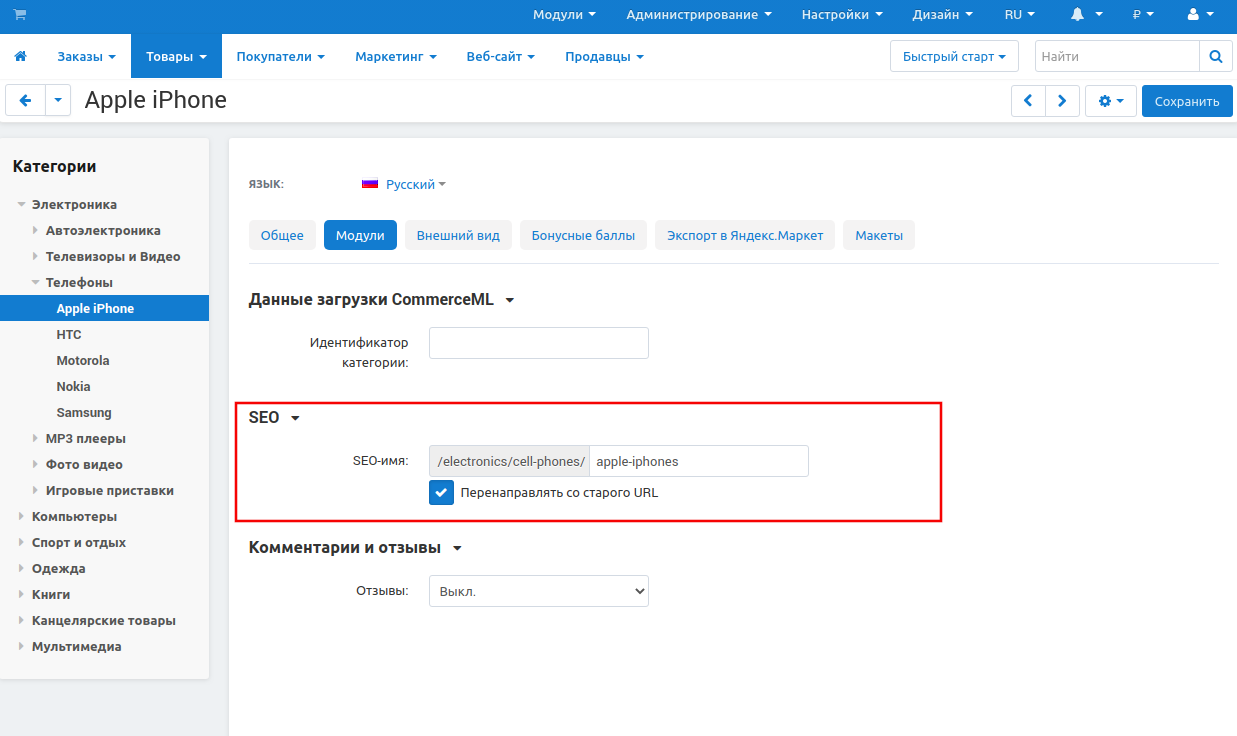Click the home icon

coord(20,57)
